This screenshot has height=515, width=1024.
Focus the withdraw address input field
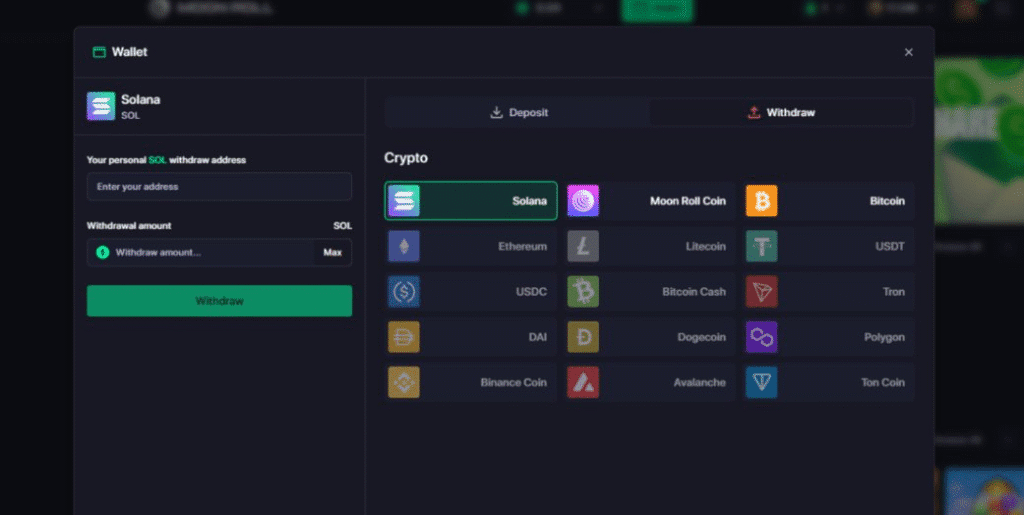tap(219, 187)
